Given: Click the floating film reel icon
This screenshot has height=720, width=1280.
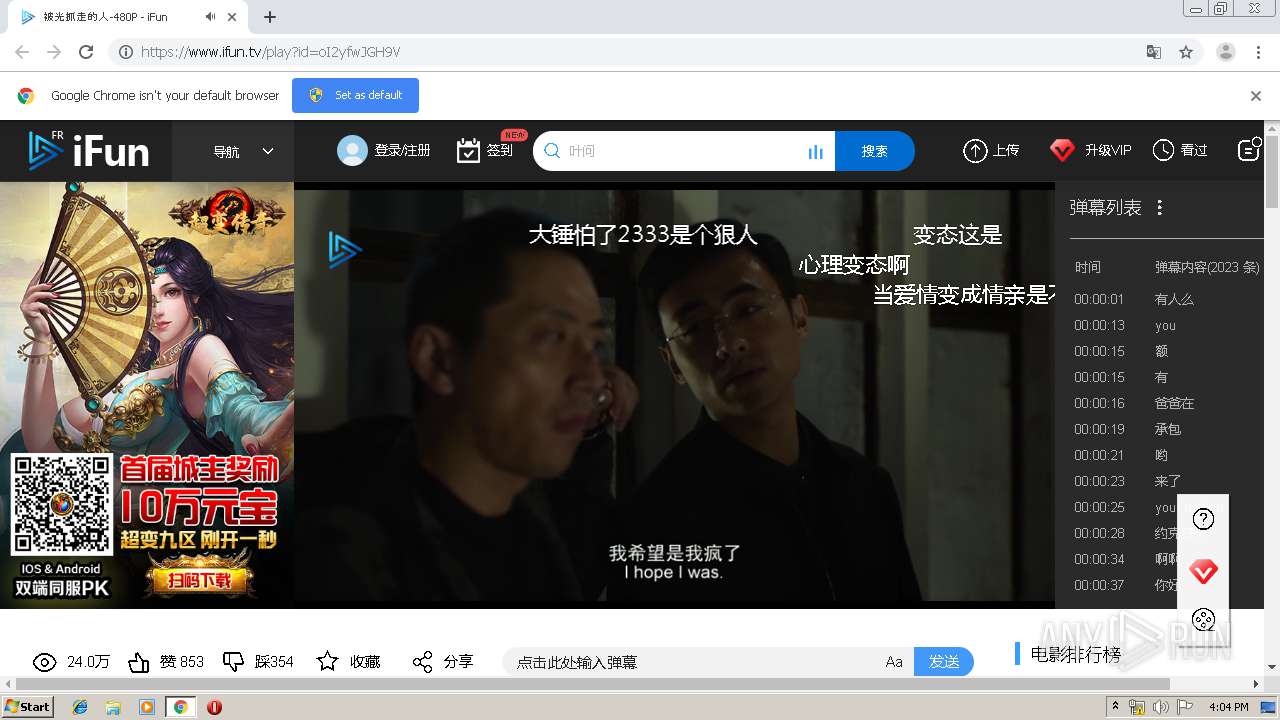Looking at the screenshot, I should point(1204,620).
